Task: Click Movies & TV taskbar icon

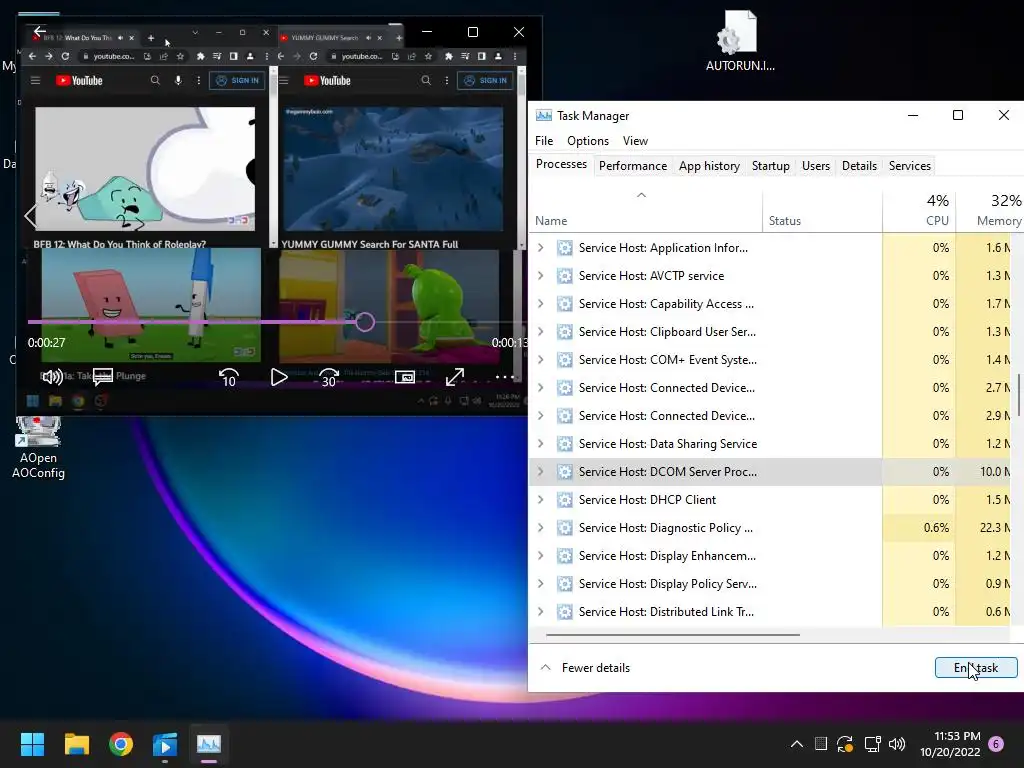Action: pos(165,744)
